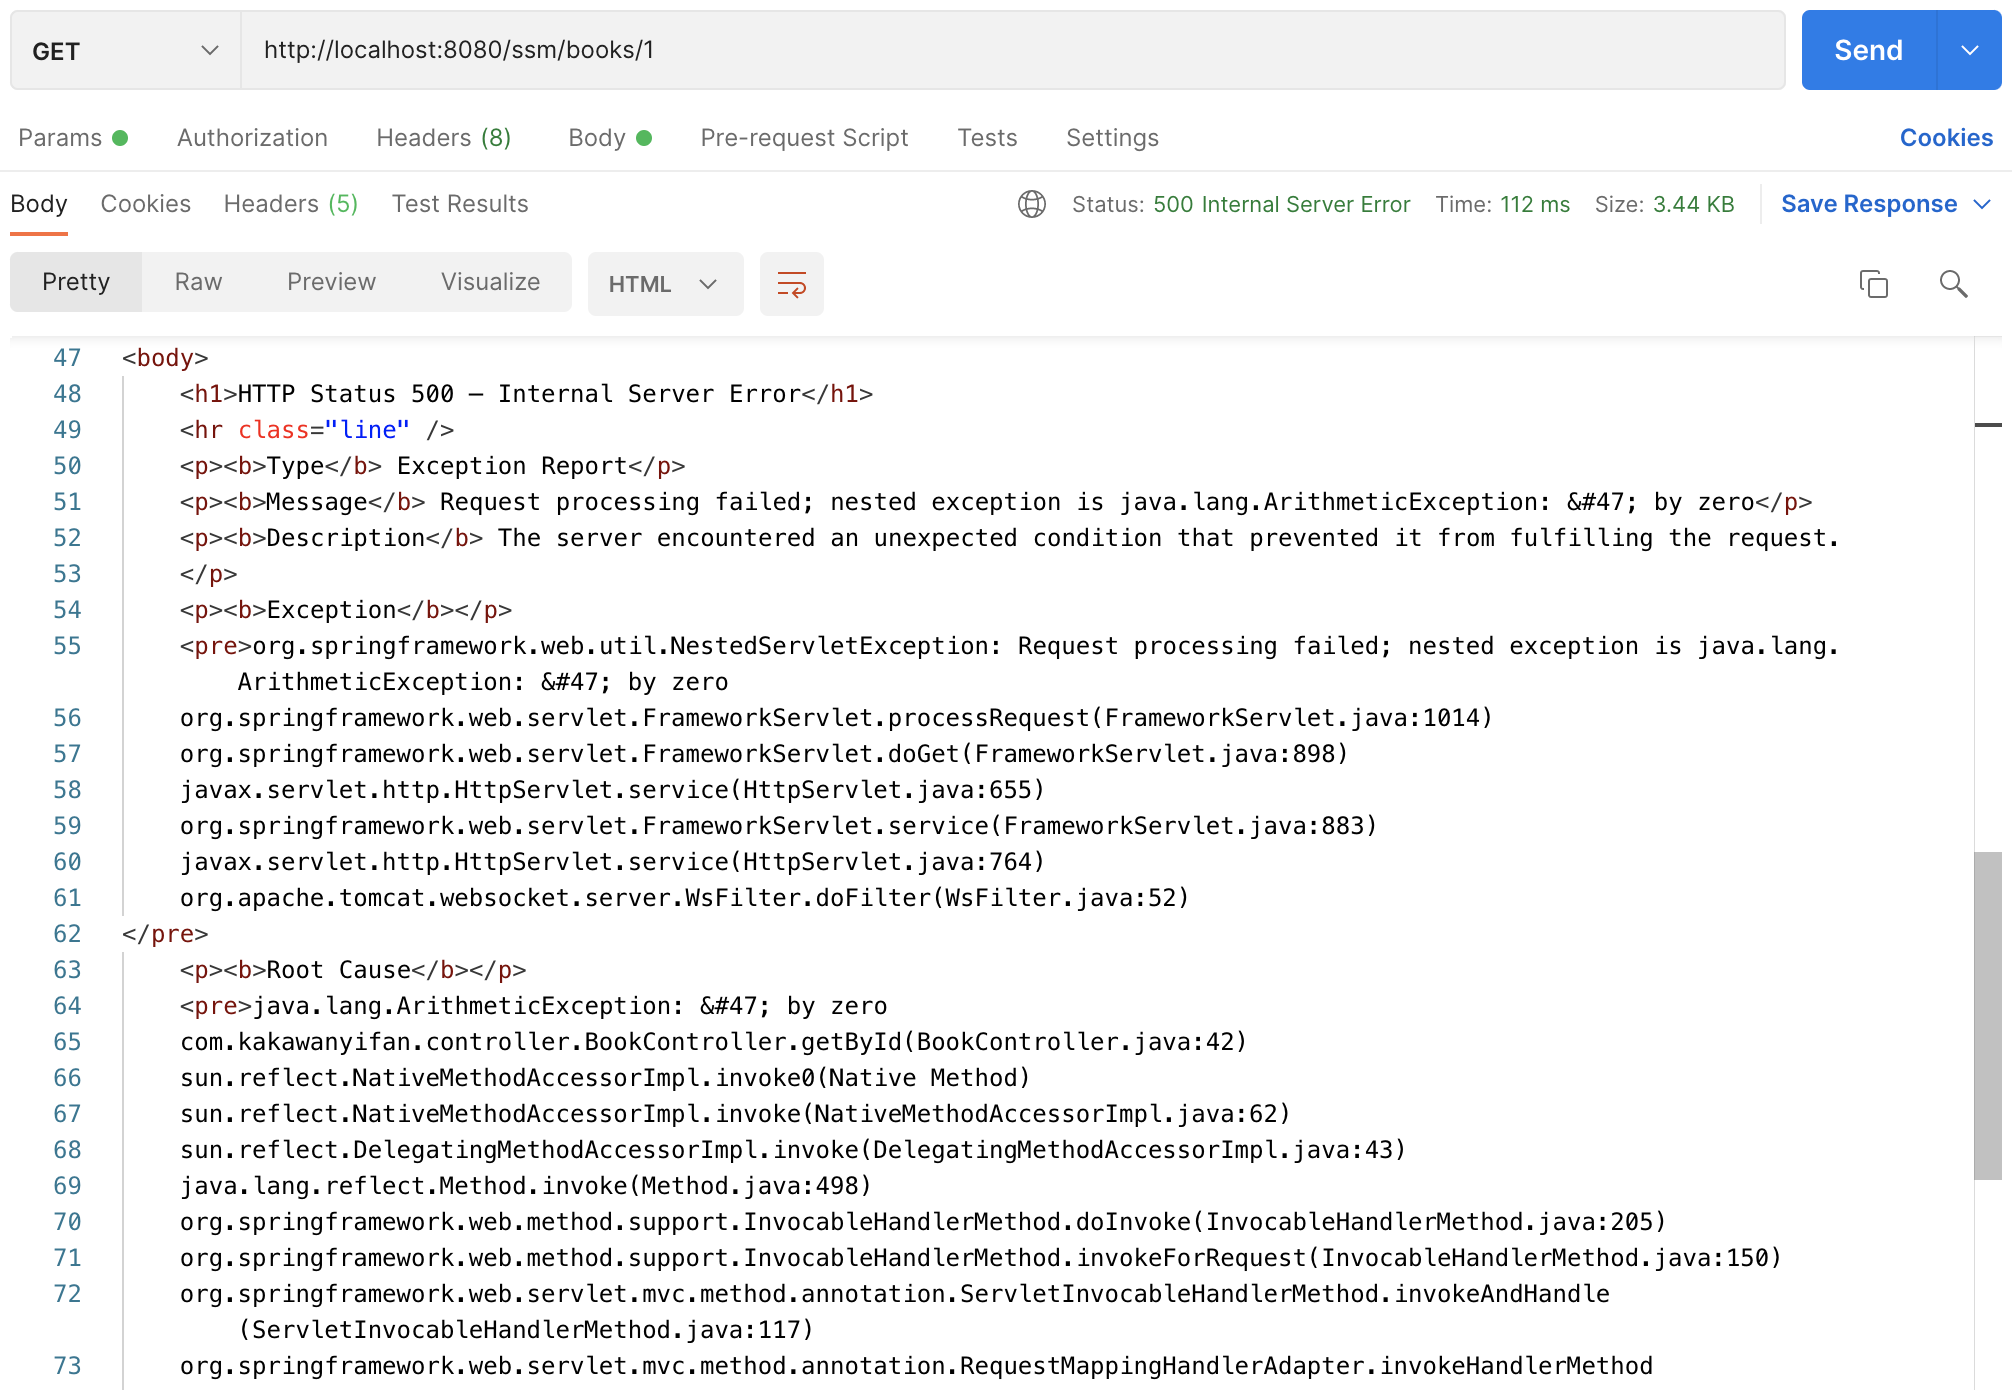Switch to Preview view mode
The height and width of the screenshot is (1390, 2012).
331,283
